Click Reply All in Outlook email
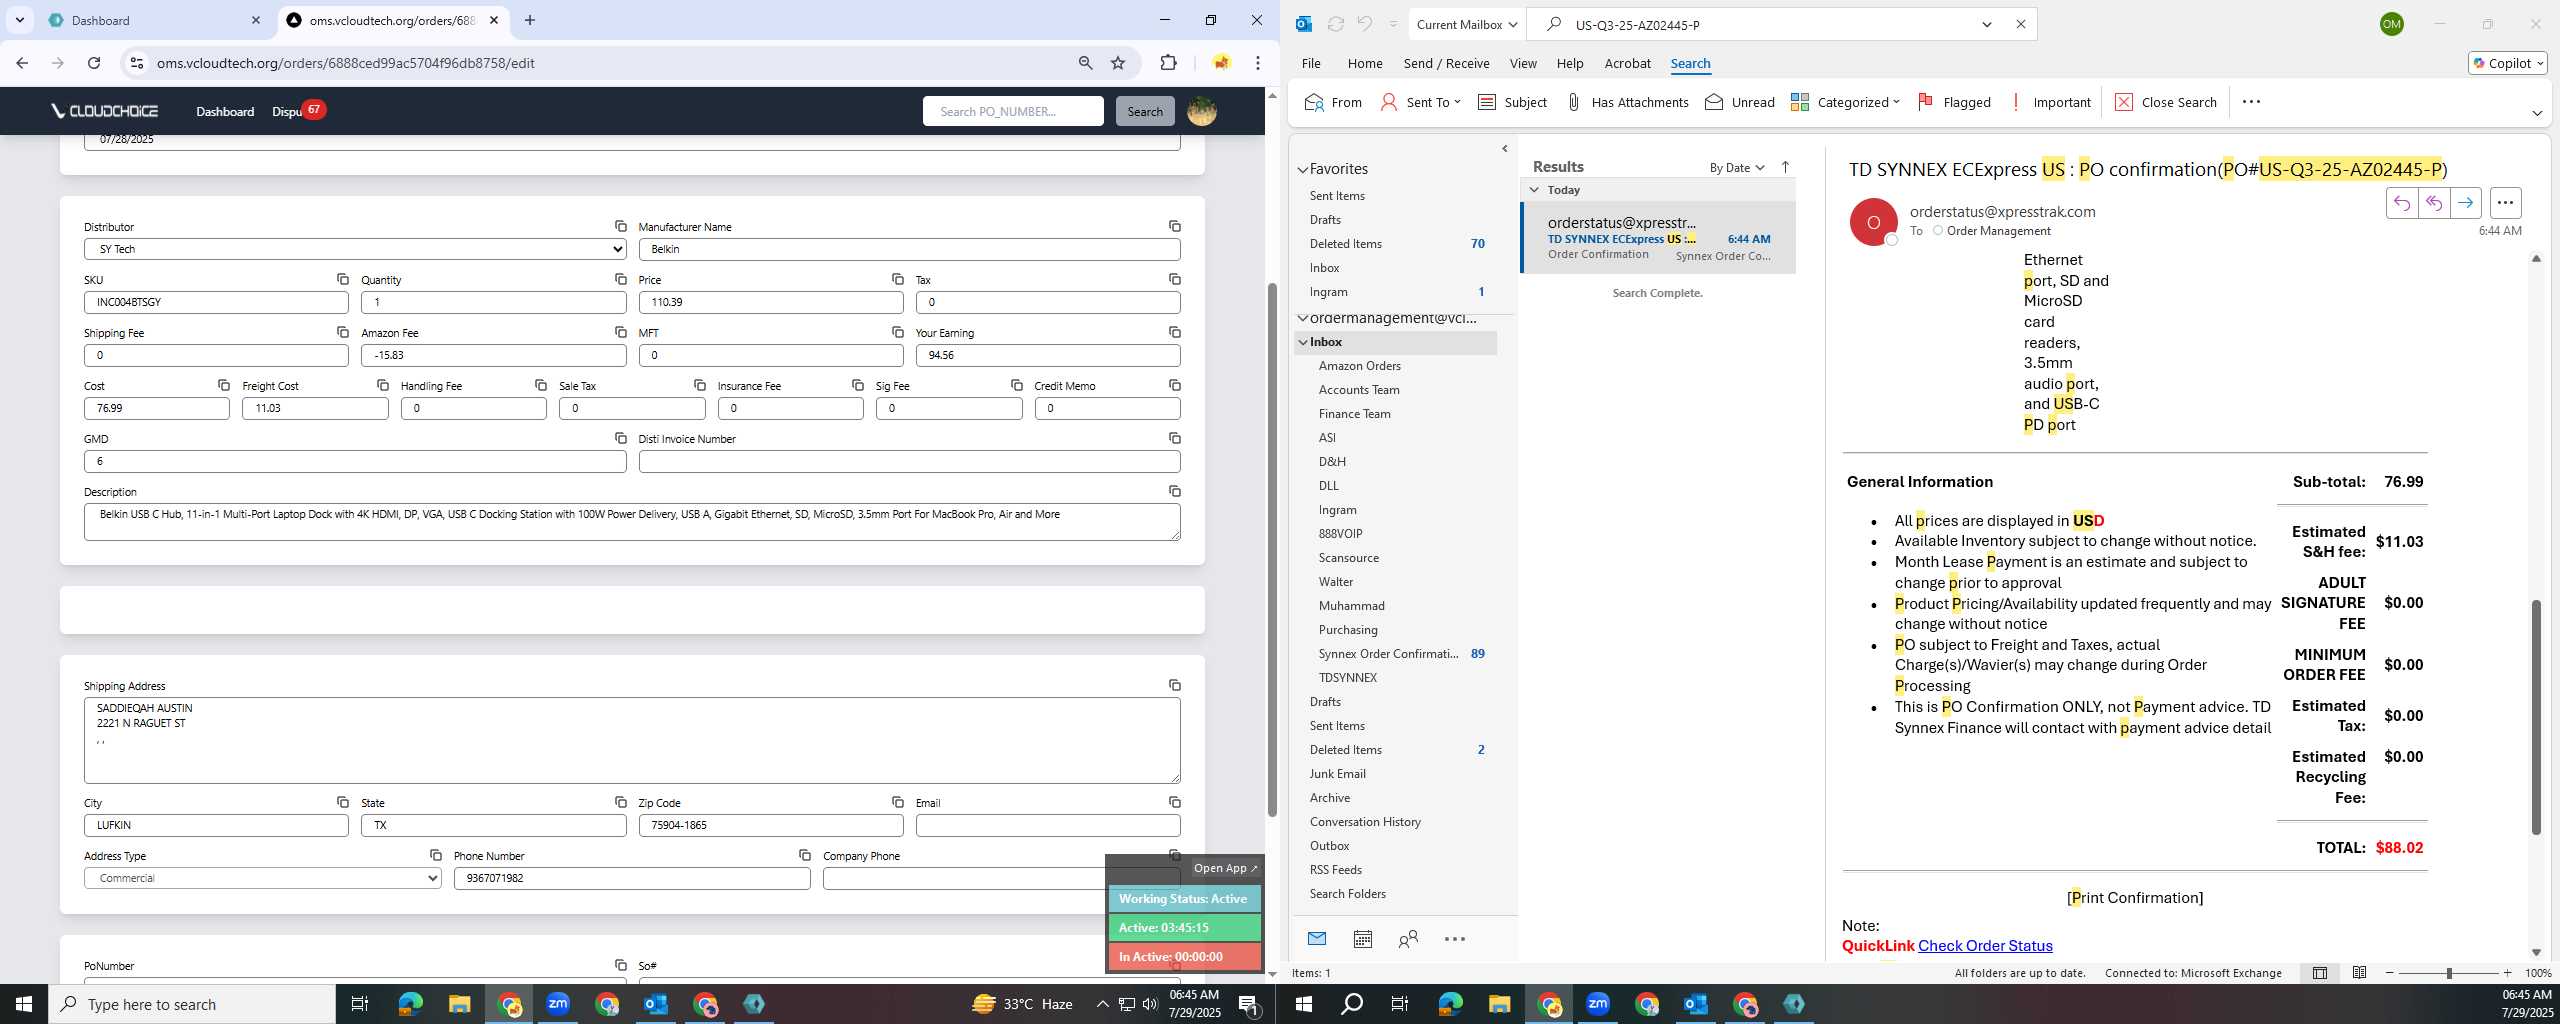The width and height of the screenshot is (2560, 1024). (2433, 203)
